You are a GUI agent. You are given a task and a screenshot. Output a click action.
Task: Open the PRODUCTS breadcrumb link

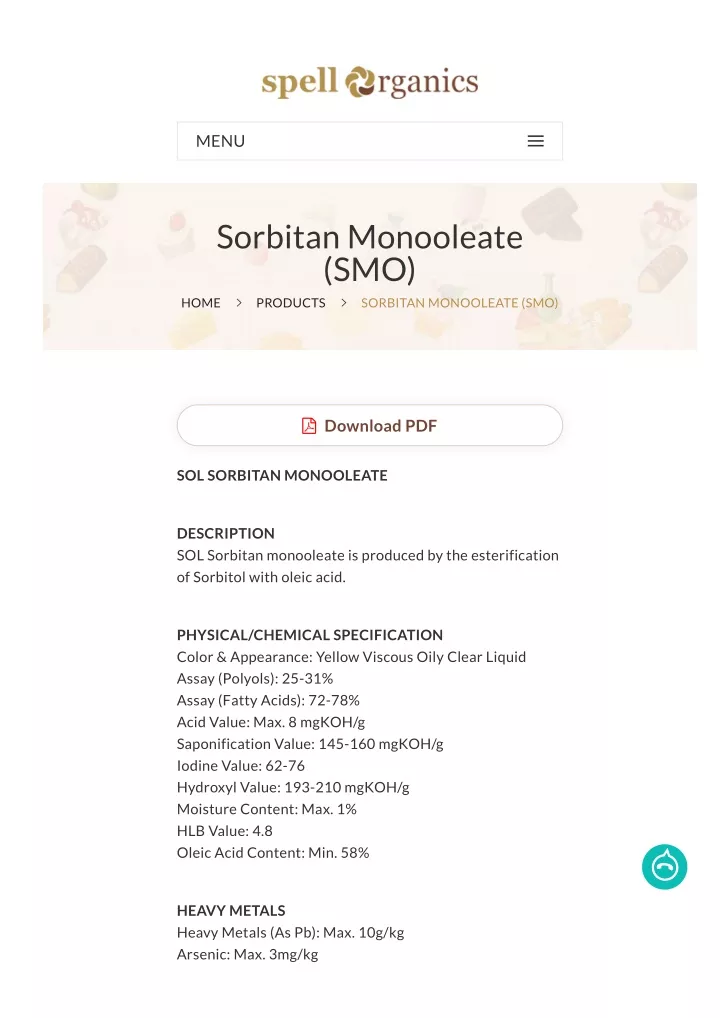[x=290, y=303]
